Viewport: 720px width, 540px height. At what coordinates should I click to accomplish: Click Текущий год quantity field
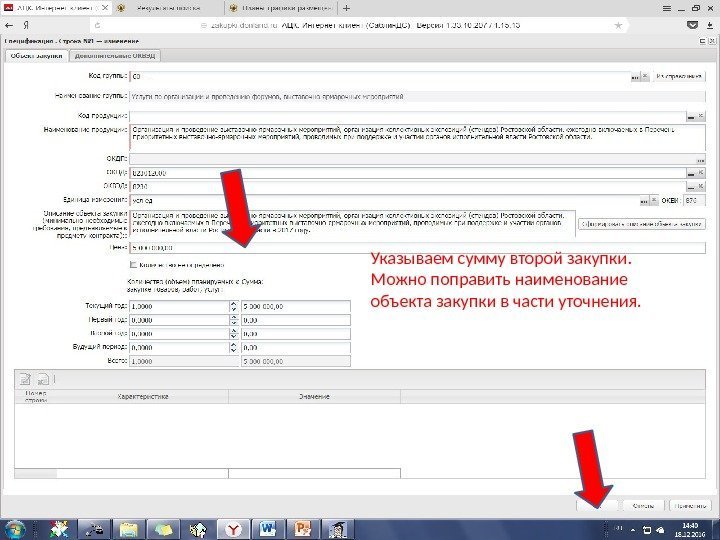click(x=180, y=306)
